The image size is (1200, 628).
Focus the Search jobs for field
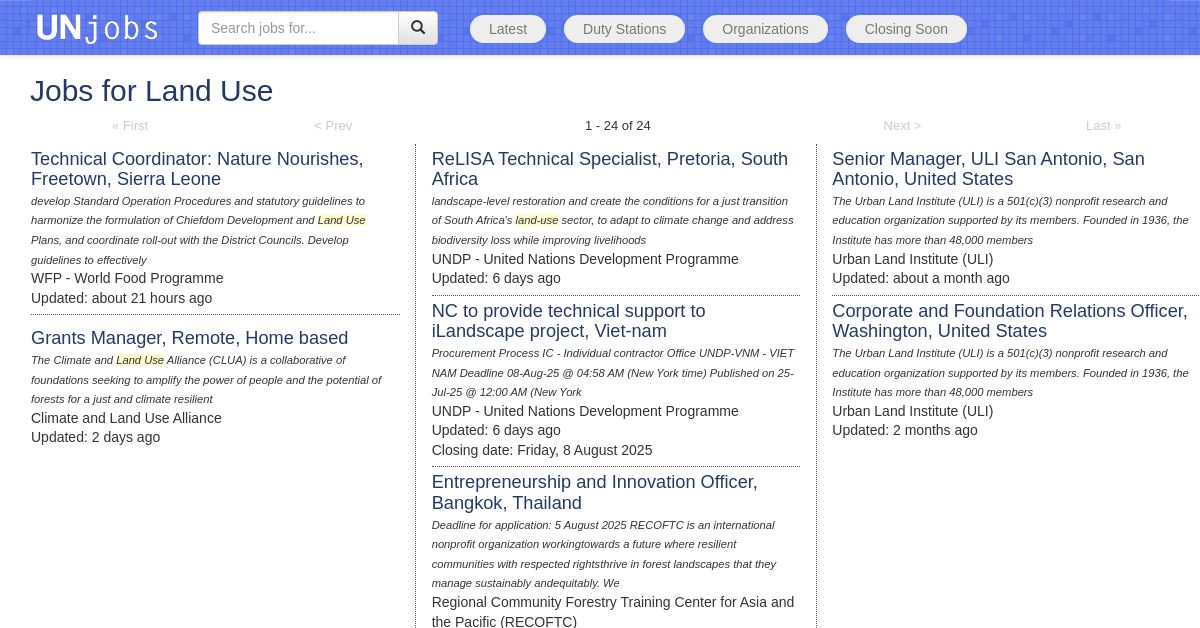(298, 28)
